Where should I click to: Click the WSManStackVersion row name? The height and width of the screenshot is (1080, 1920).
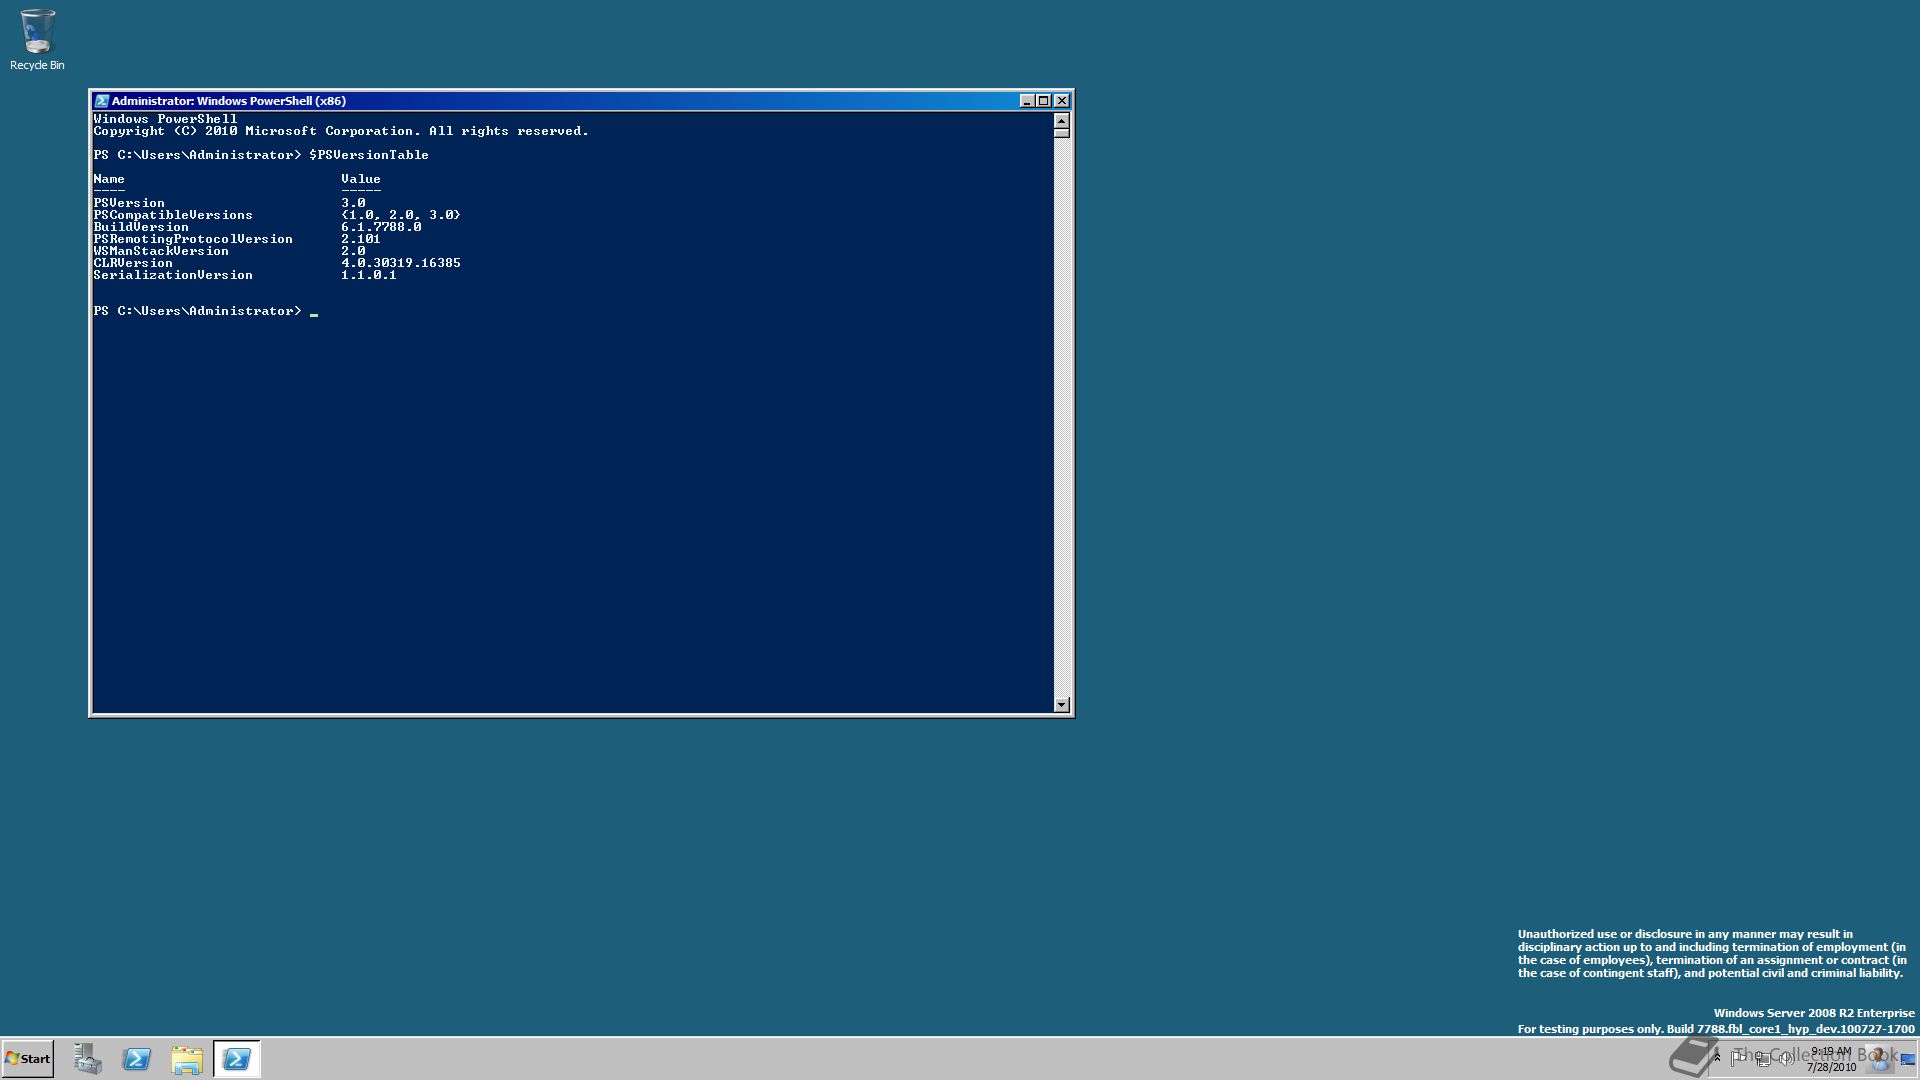tap(161, 251)
